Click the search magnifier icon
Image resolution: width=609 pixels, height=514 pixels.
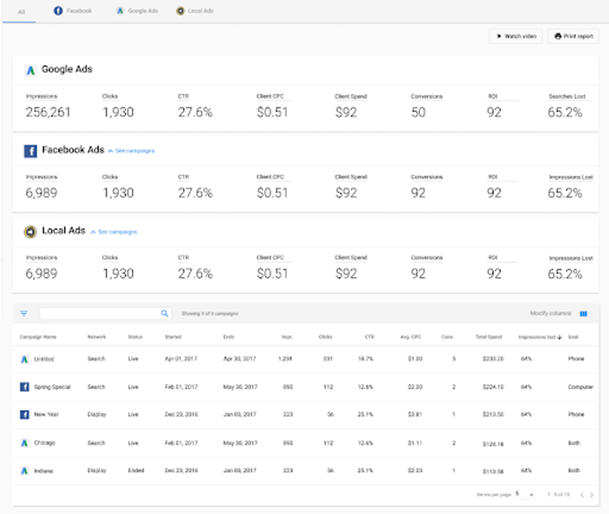[x=165, y=313]
